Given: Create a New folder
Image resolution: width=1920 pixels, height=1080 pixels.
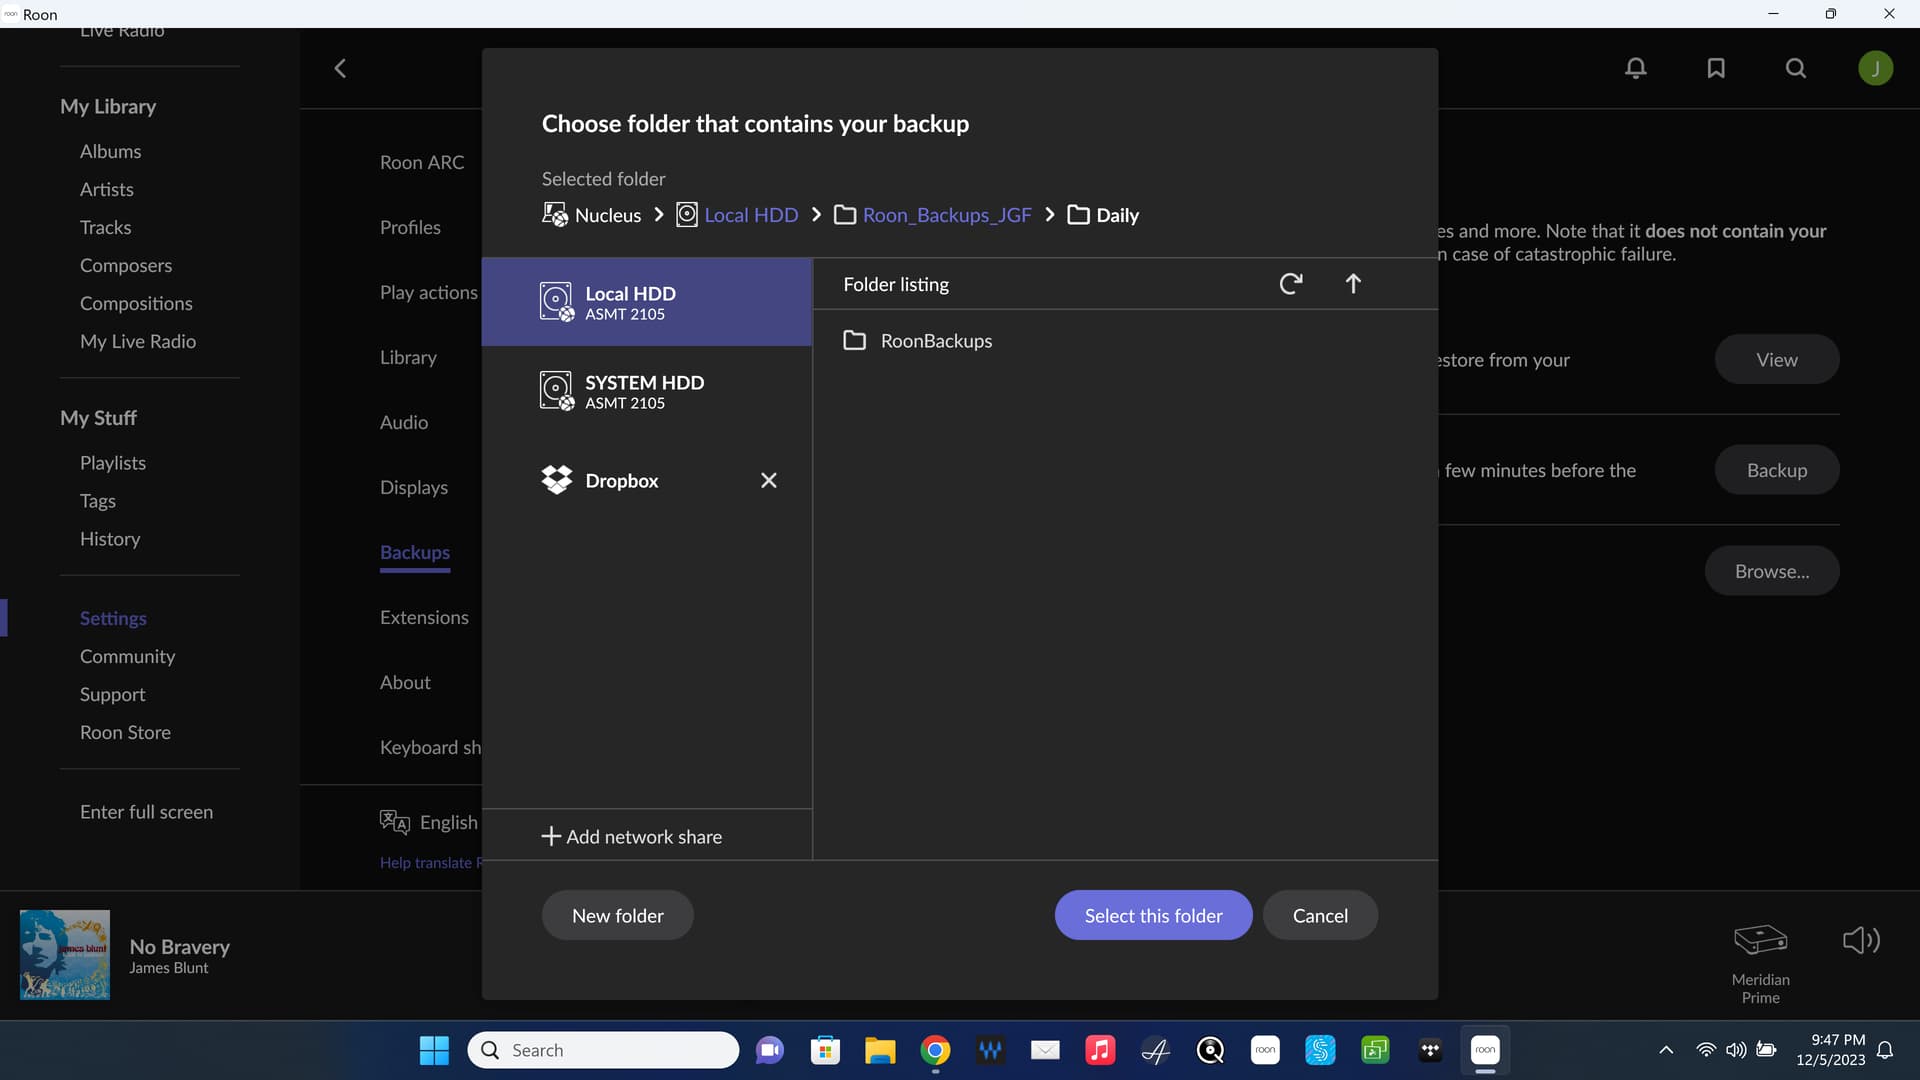Looking at the screenshot, I should click(x=617, y=915).
